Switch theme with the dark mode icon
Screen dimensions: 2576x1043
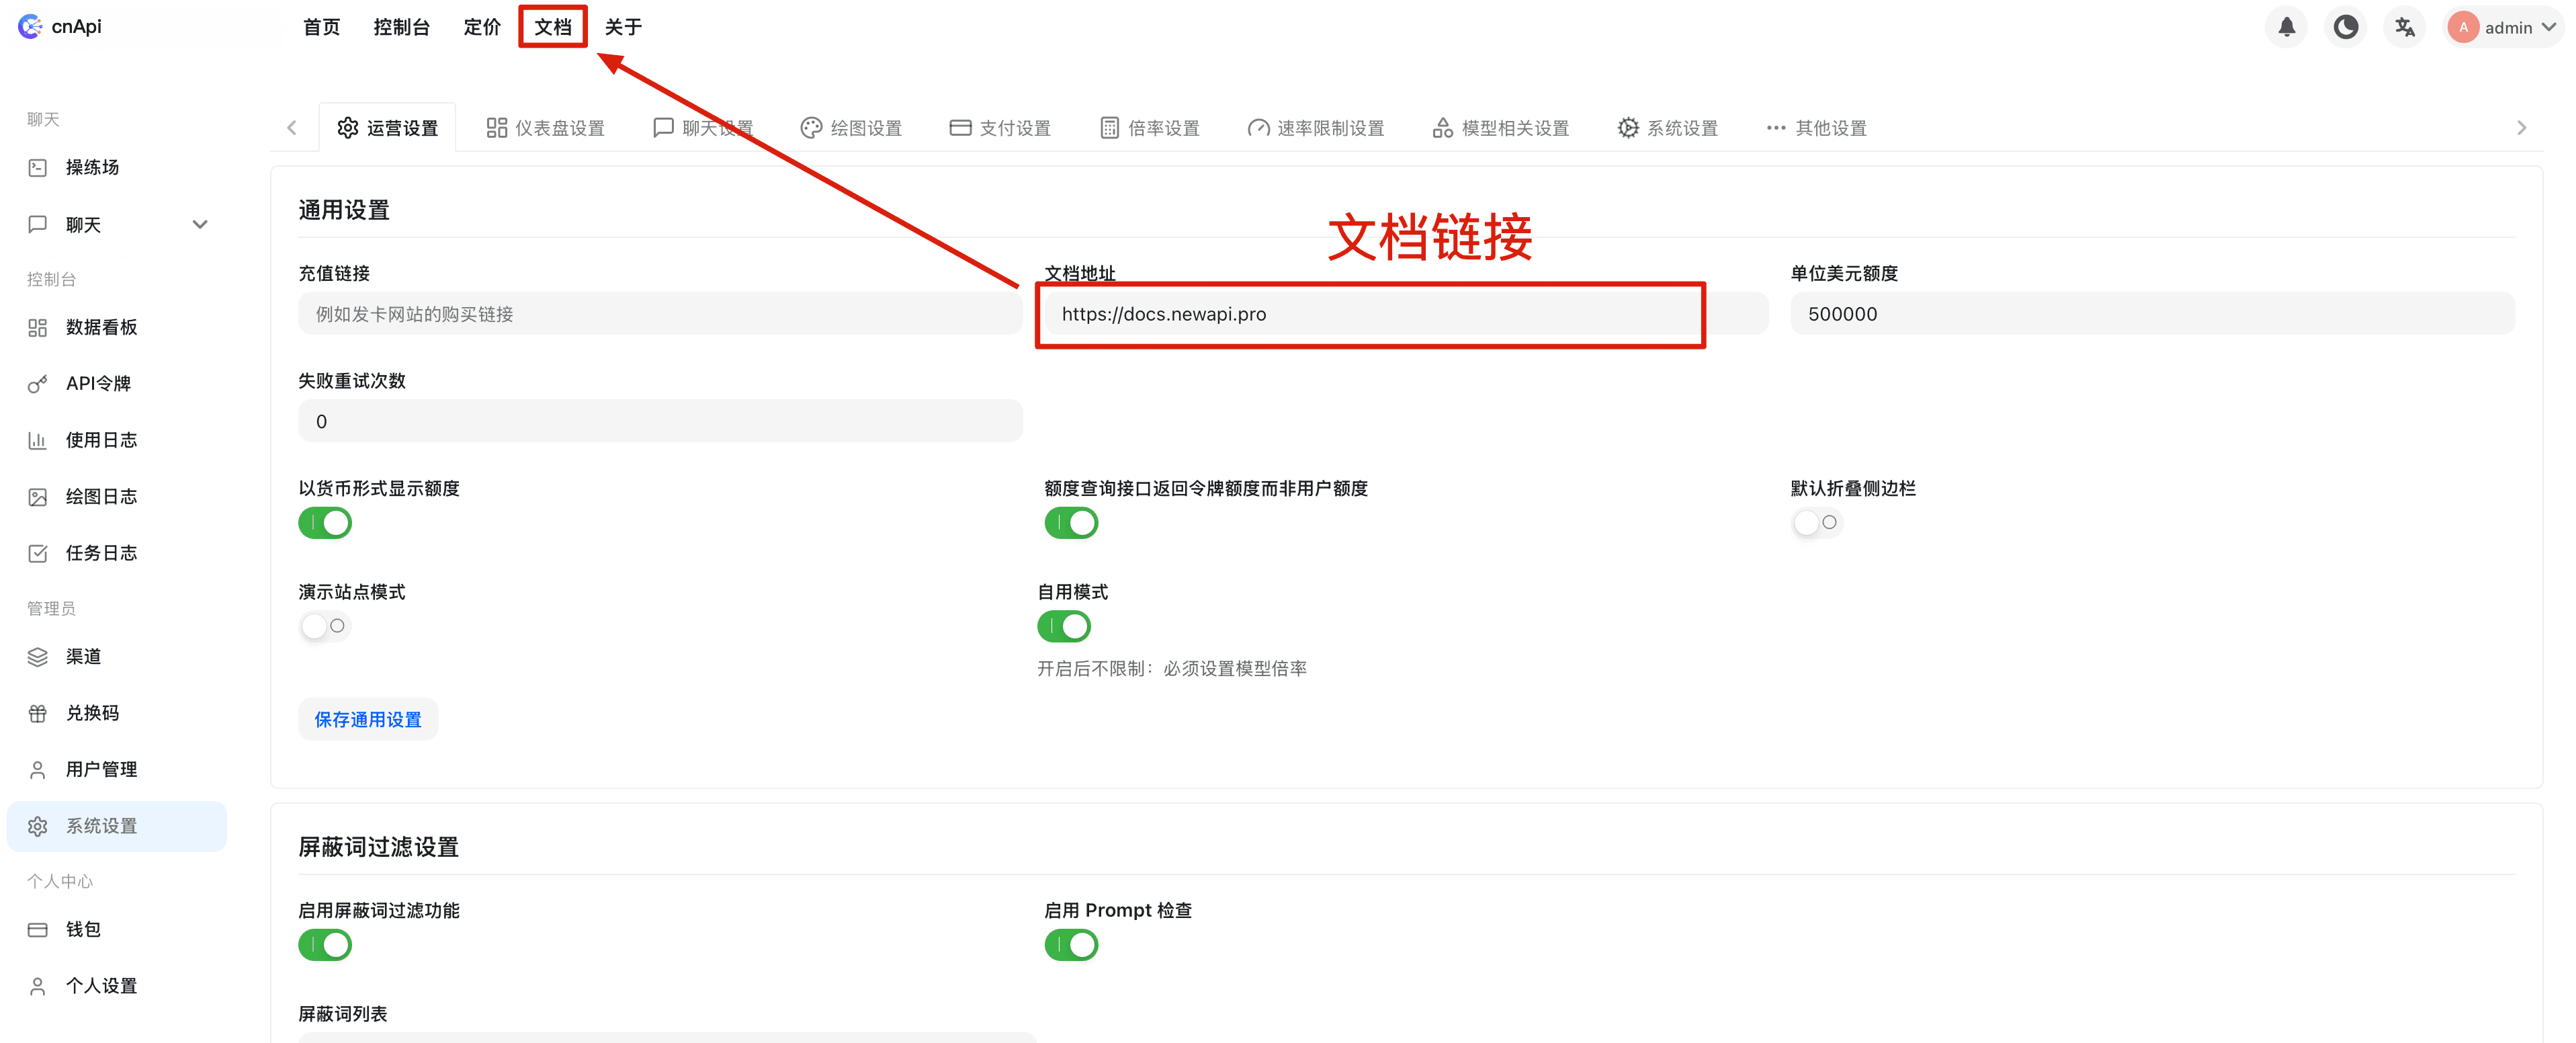coord(2345,27)
